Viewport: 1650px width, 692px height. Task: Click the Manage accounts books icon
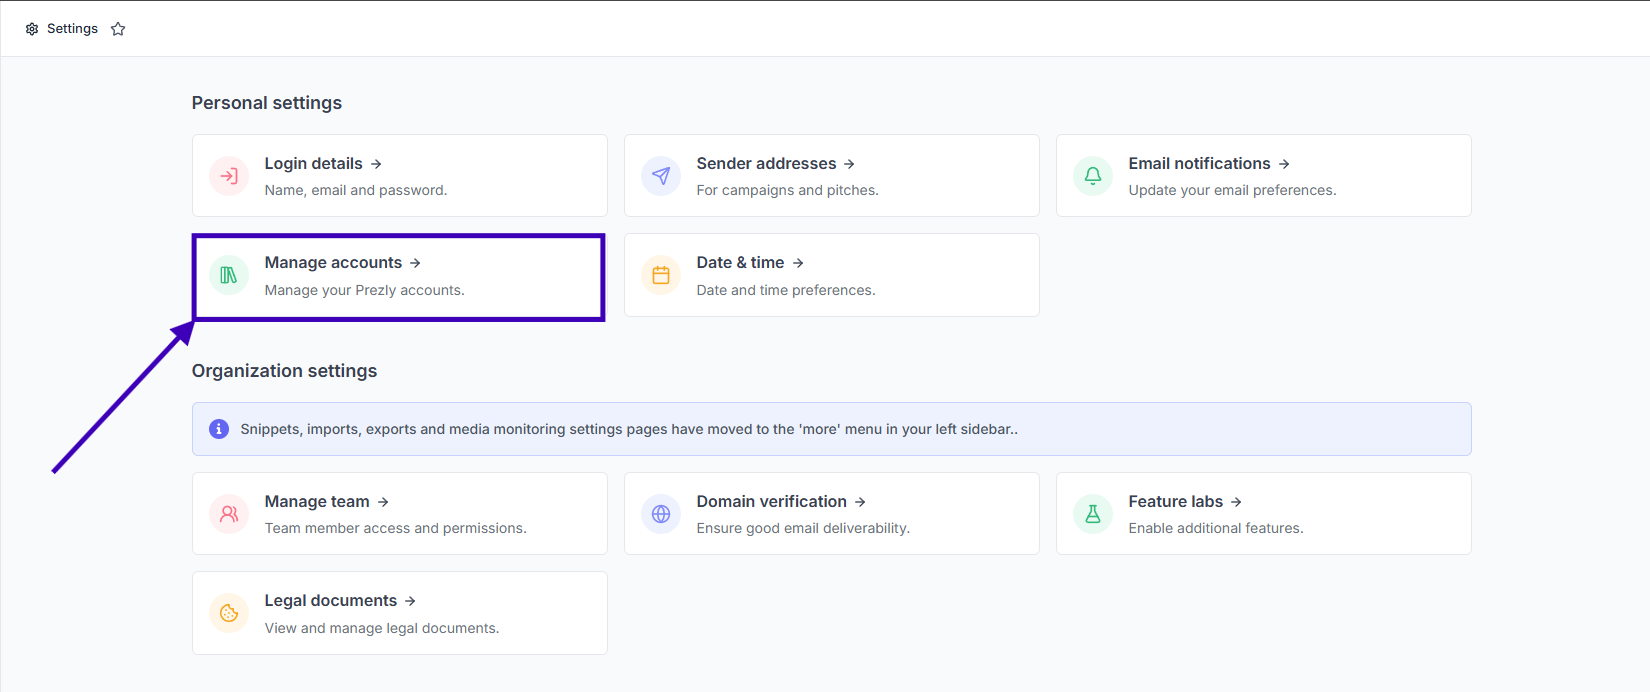tap(229, 275)
